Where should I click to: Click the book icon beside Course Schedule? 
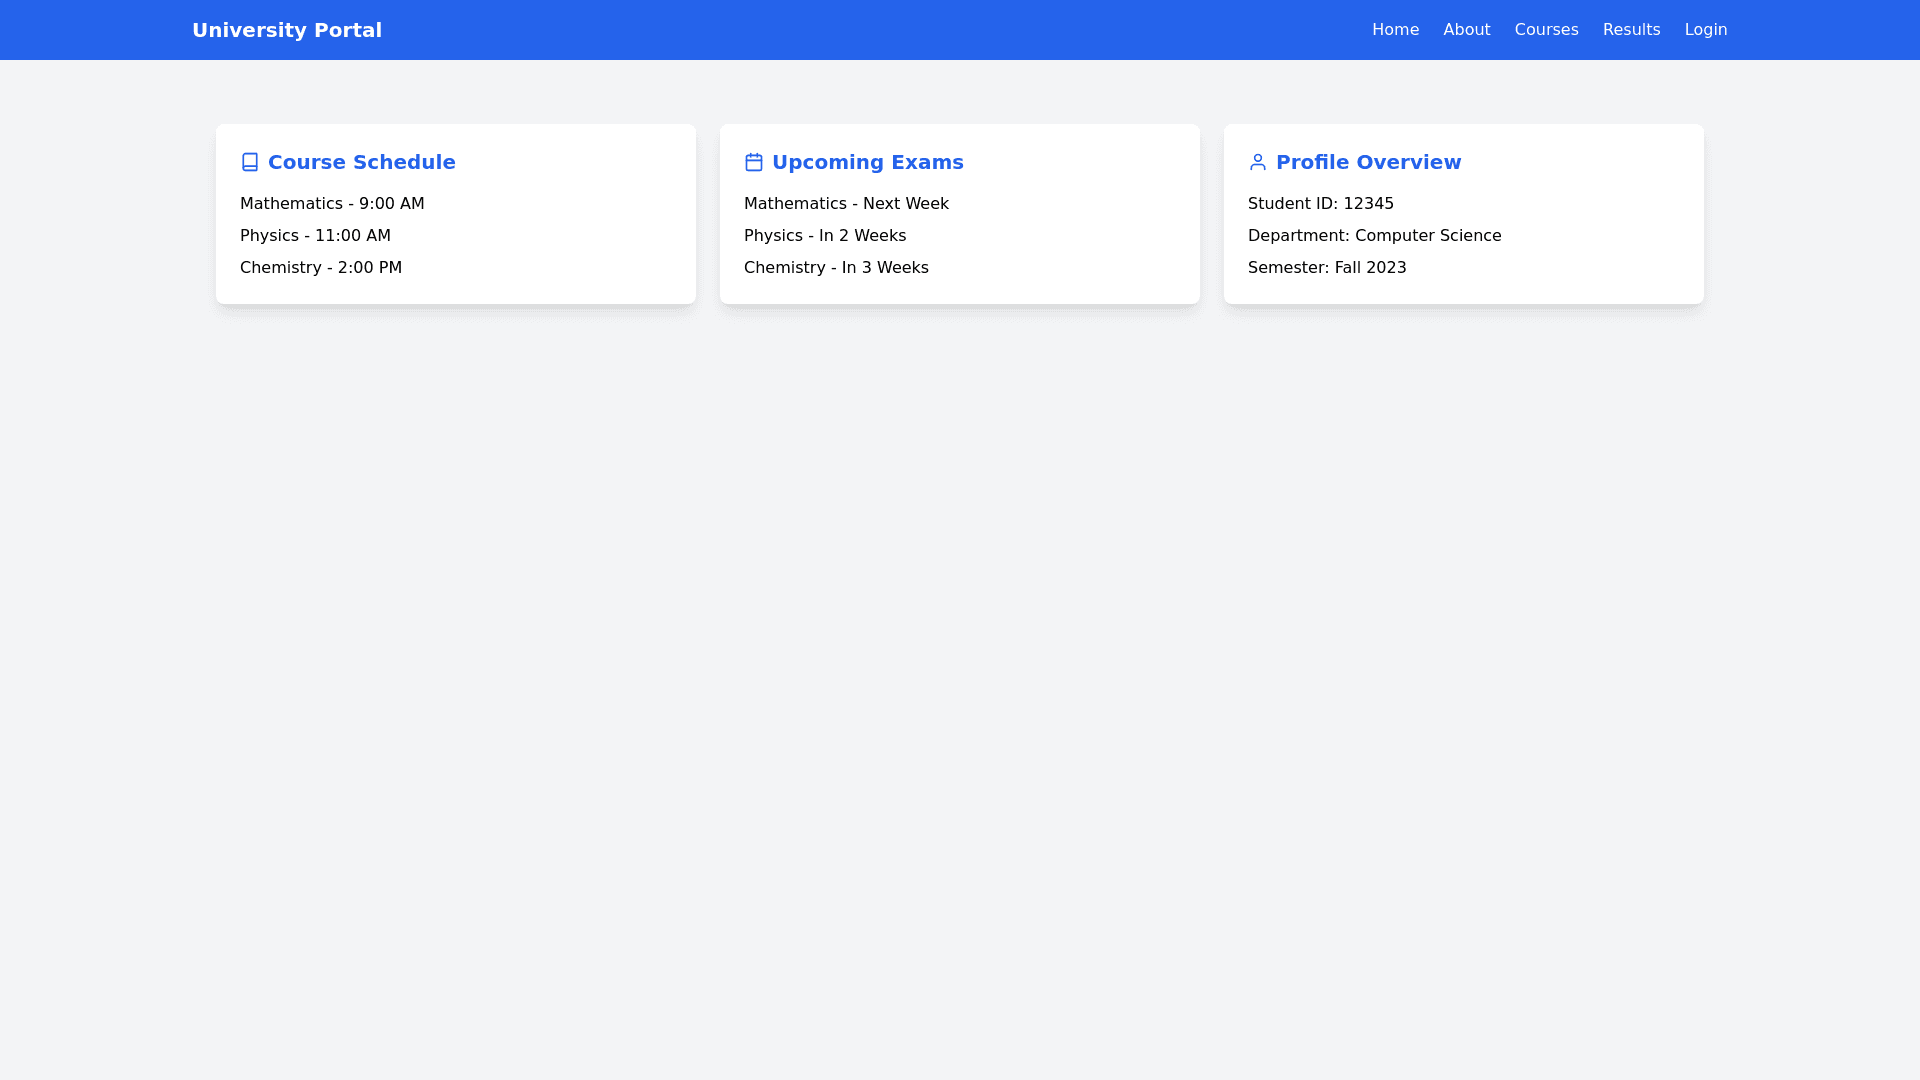pyautogui.click(x=250, y=162)
